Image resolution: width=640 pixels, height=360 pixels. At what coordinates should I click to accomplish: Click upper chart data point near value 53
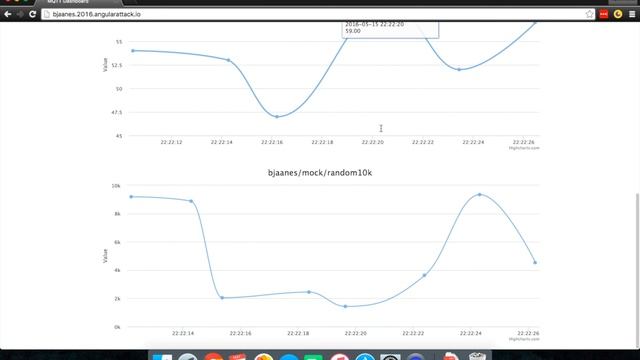pos(229,60)
